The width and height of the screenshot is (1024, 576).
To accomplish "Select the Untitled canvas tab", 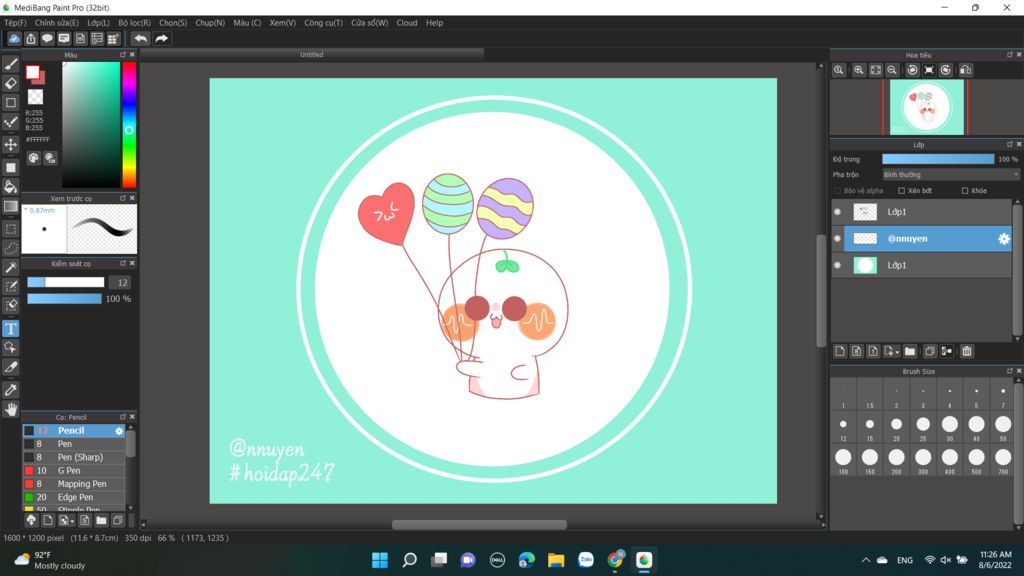I will pos(312,55).
